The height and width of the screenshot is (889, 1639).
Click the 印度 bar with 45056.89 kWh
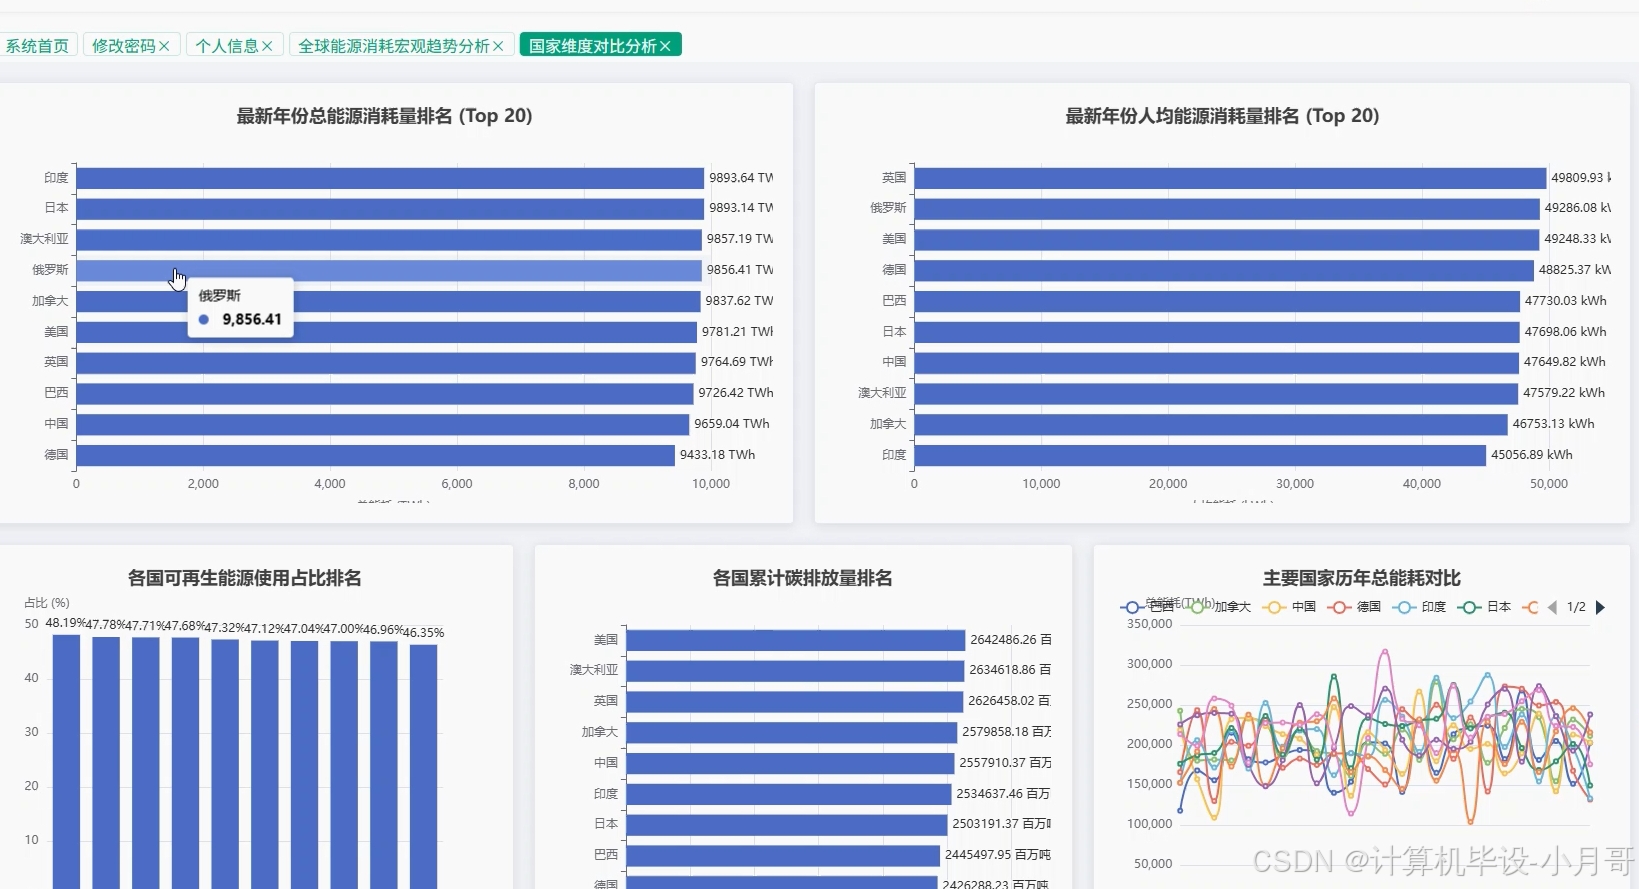[x=1200, y=455]
